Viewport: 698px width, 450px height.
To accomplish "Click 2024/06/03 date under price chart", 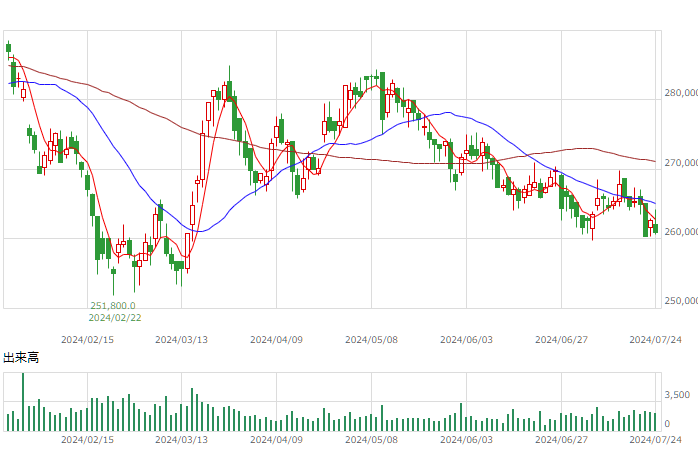I will (x=467, y=340).
